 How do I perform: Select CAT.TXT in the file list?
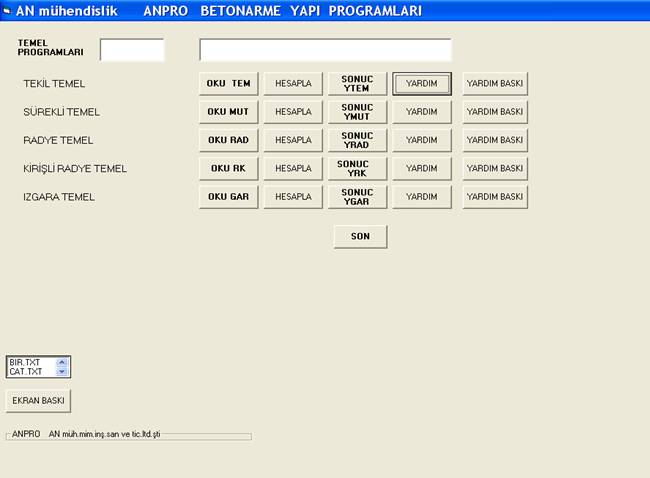coord(26,371)
